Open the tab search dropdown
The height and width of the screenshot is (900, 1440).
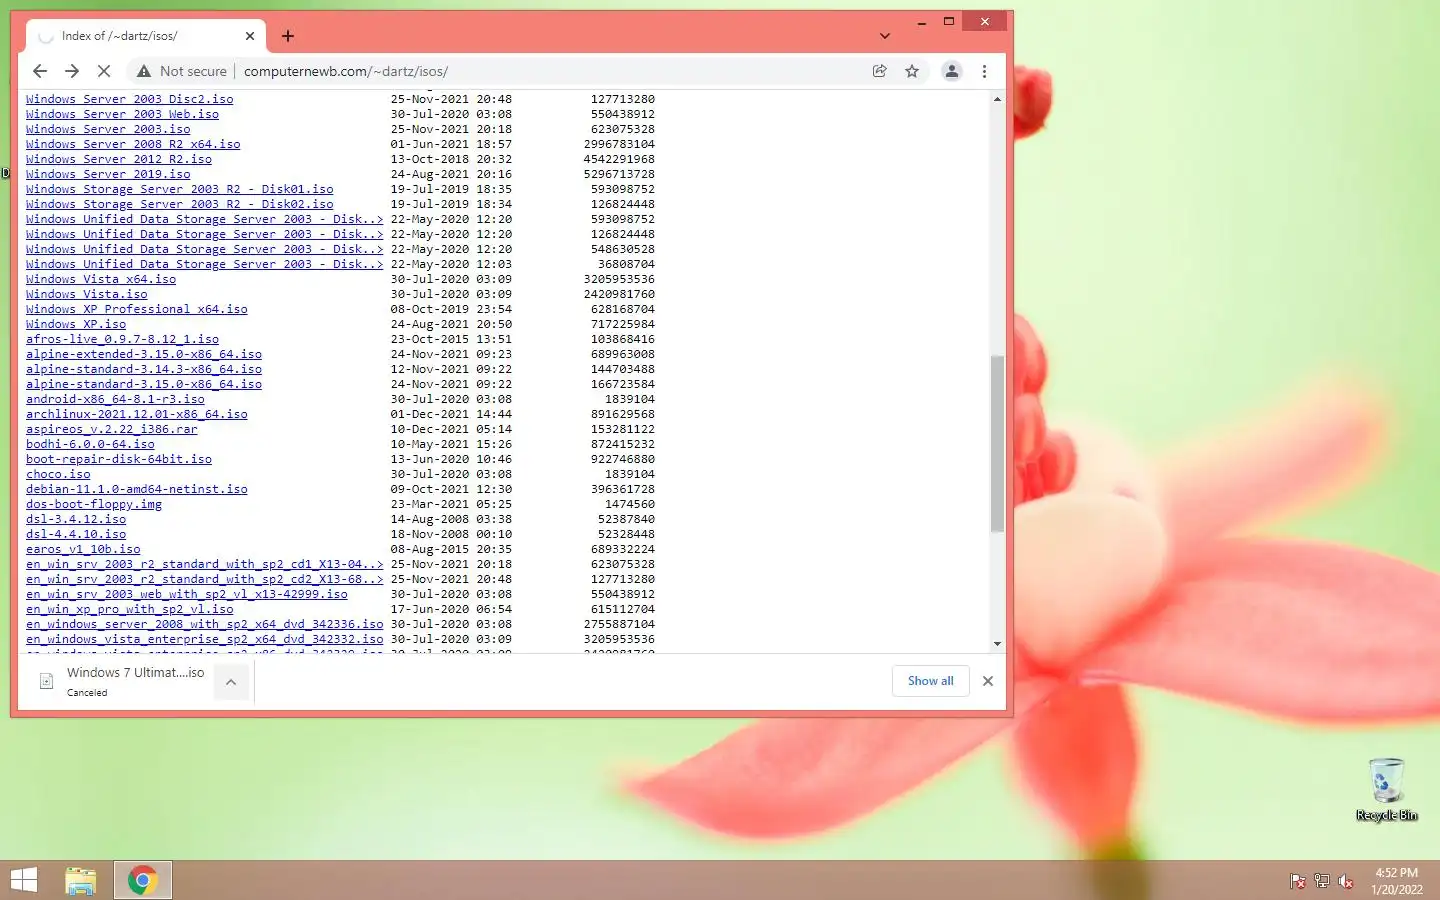[x=885, y=36]
